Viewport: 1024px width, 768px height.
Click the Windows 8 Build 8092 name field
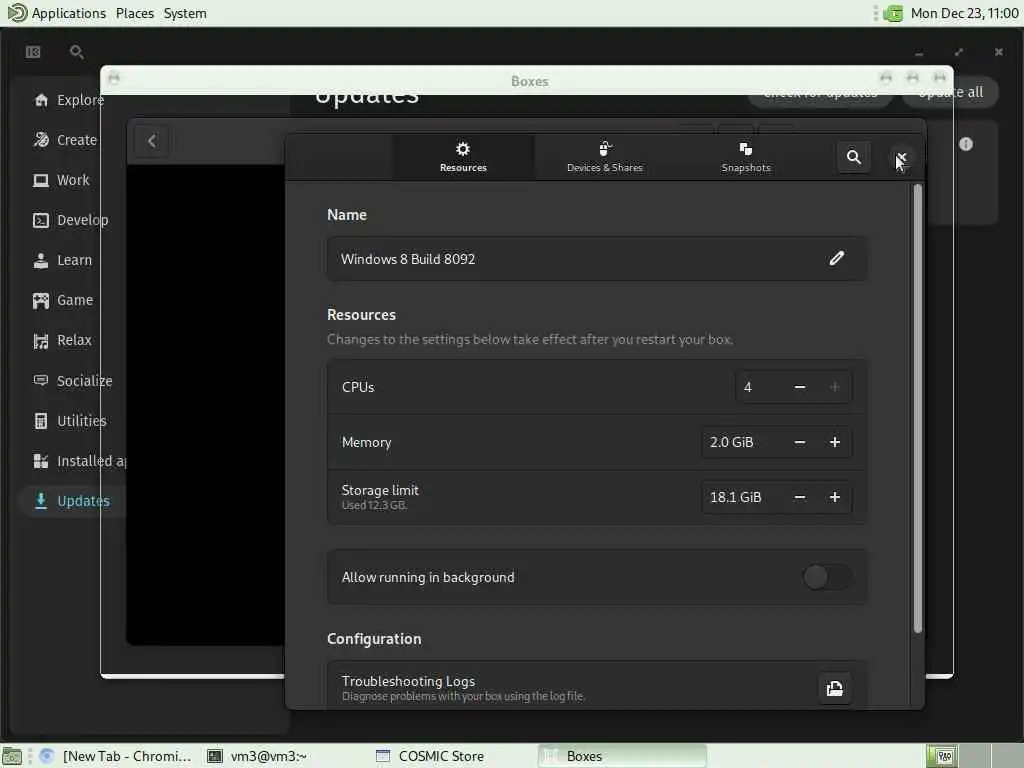597,259
